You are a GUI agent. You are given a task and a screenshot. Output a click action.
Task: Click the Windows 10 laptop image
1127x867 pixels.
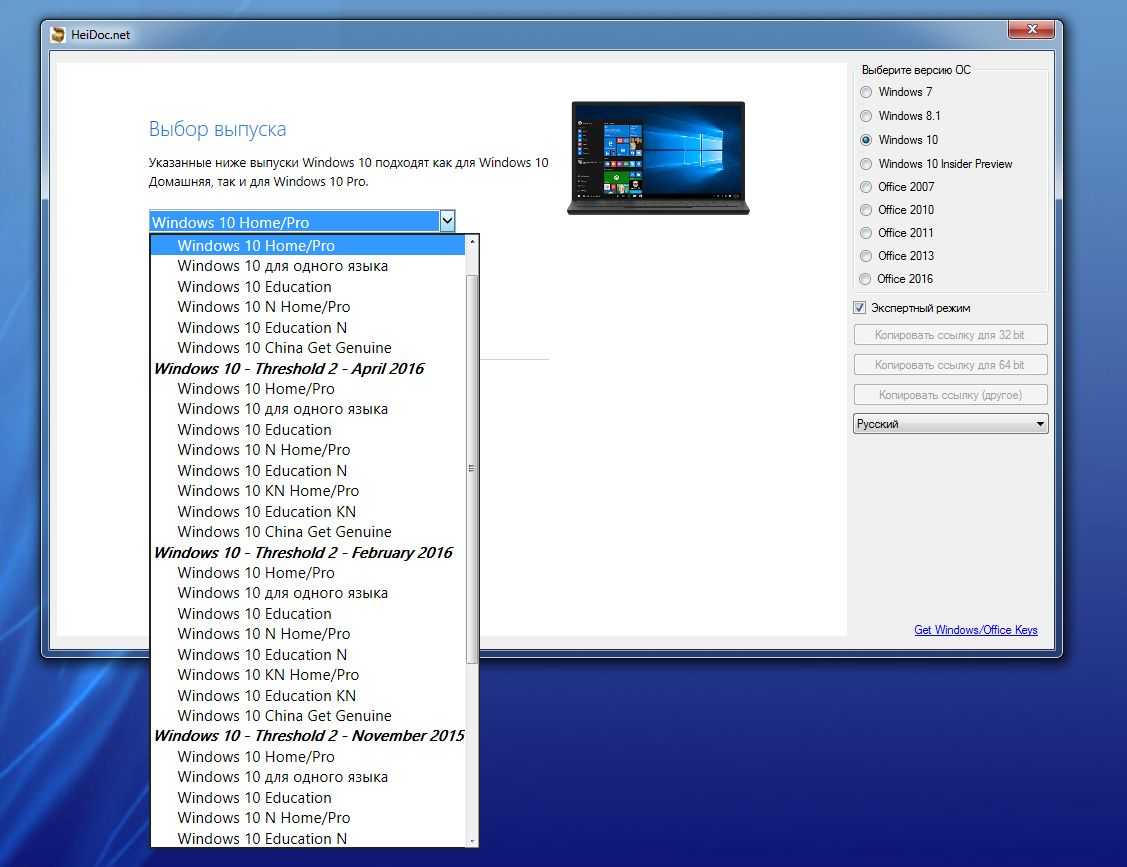point(658,157)
